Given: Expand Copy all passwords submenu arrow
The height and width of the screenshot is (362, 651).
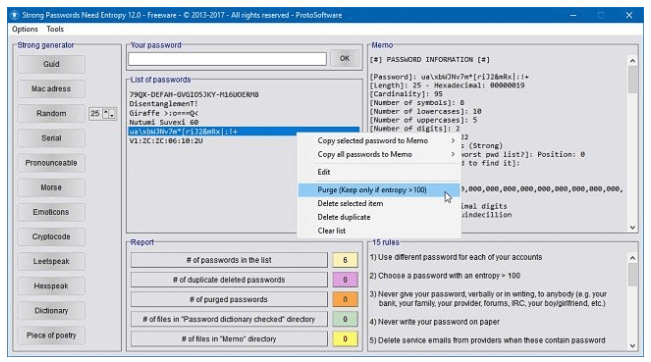Looking at the screenshot, I should pos(453,154).
